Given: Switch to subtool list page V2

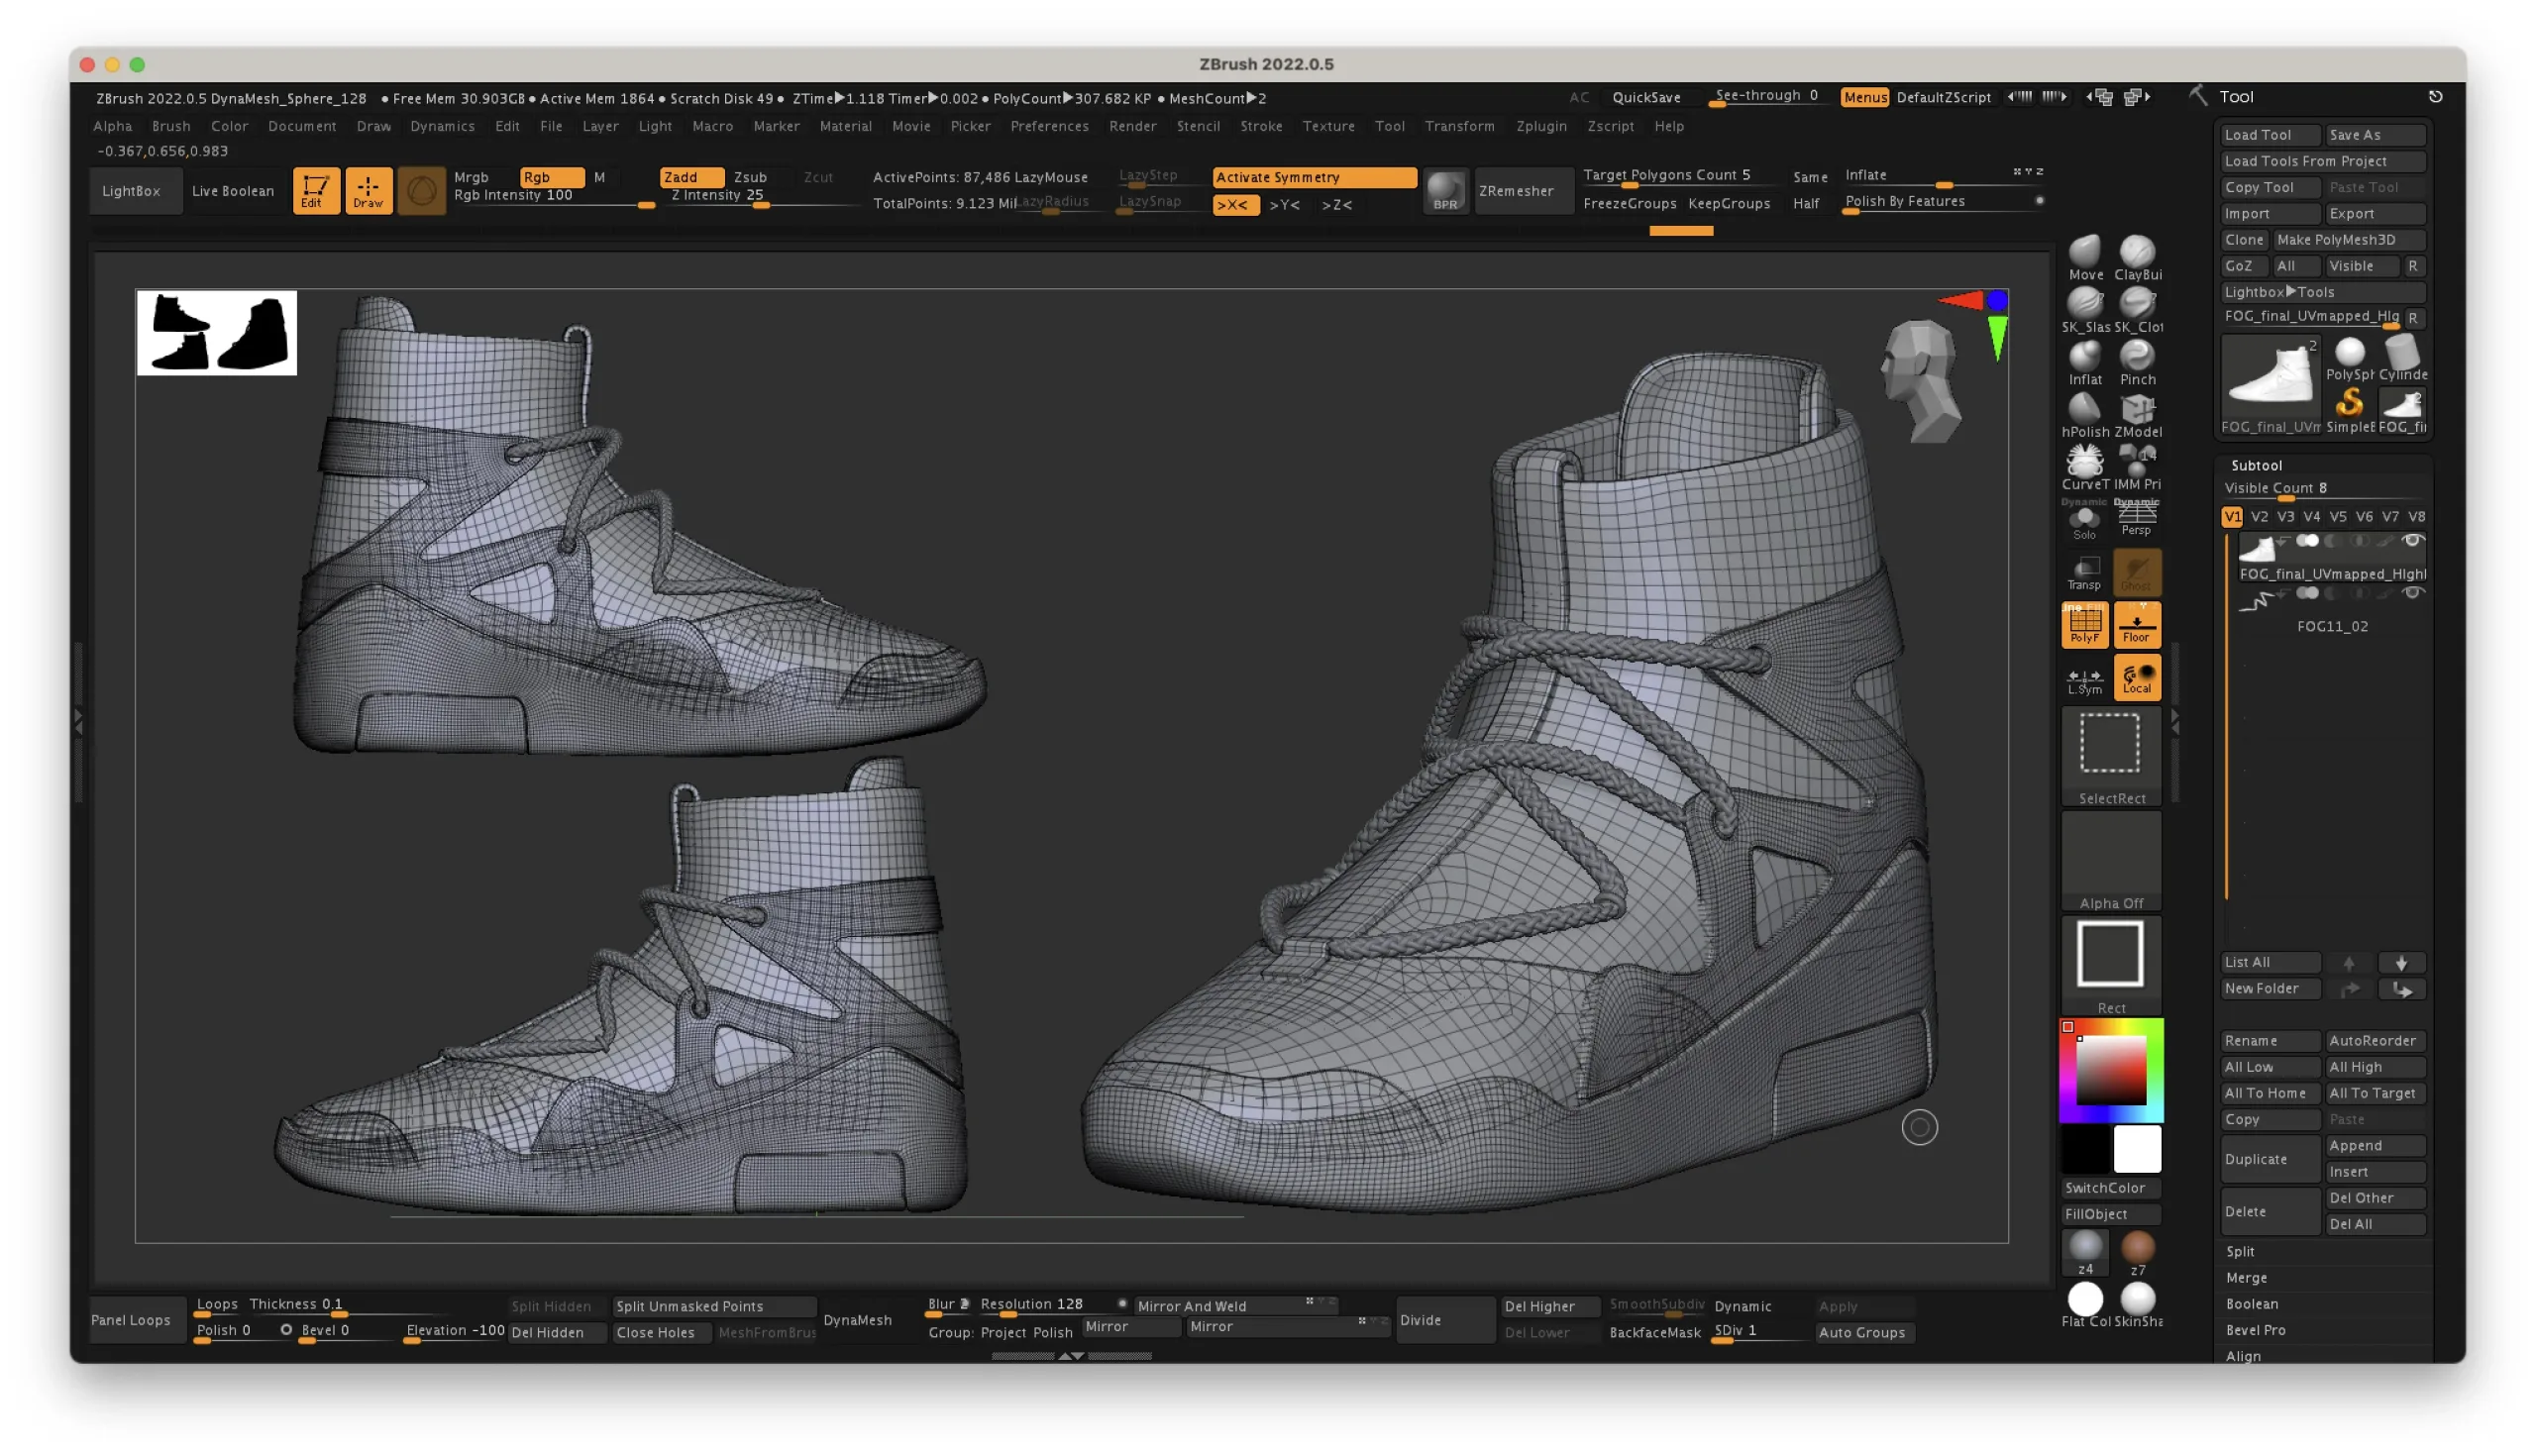Looking at the screenshot, I should tap(2259, 516).
